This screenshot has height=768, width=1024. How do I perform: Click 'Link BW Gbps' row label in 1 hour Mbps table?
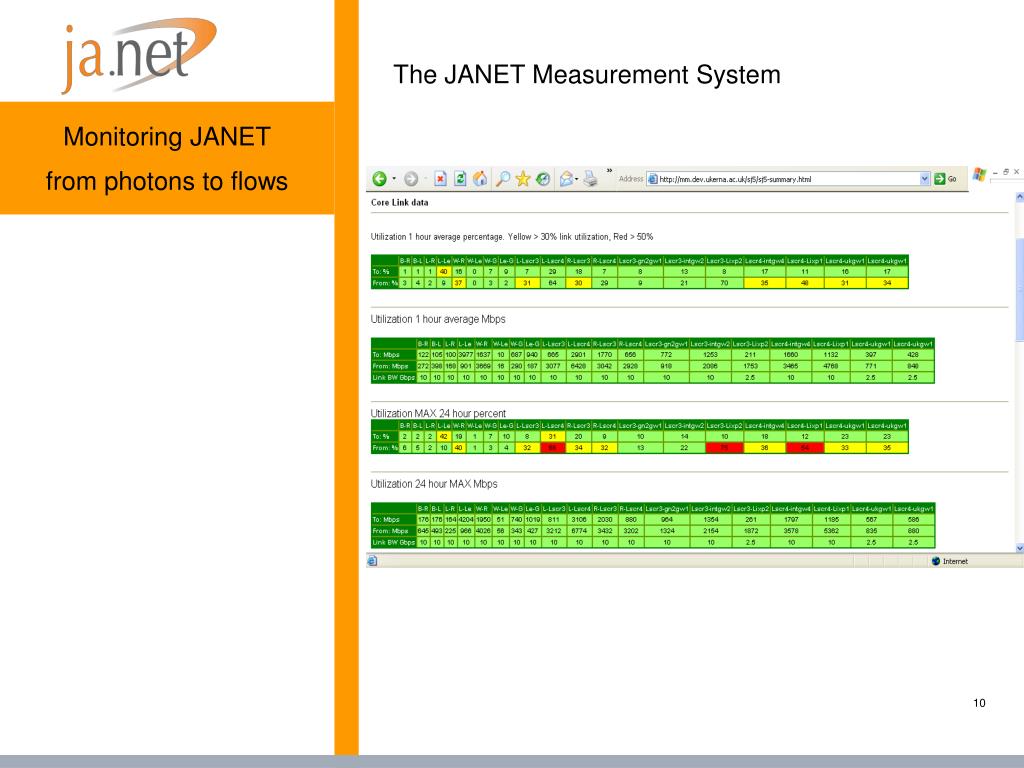(394, 377)
